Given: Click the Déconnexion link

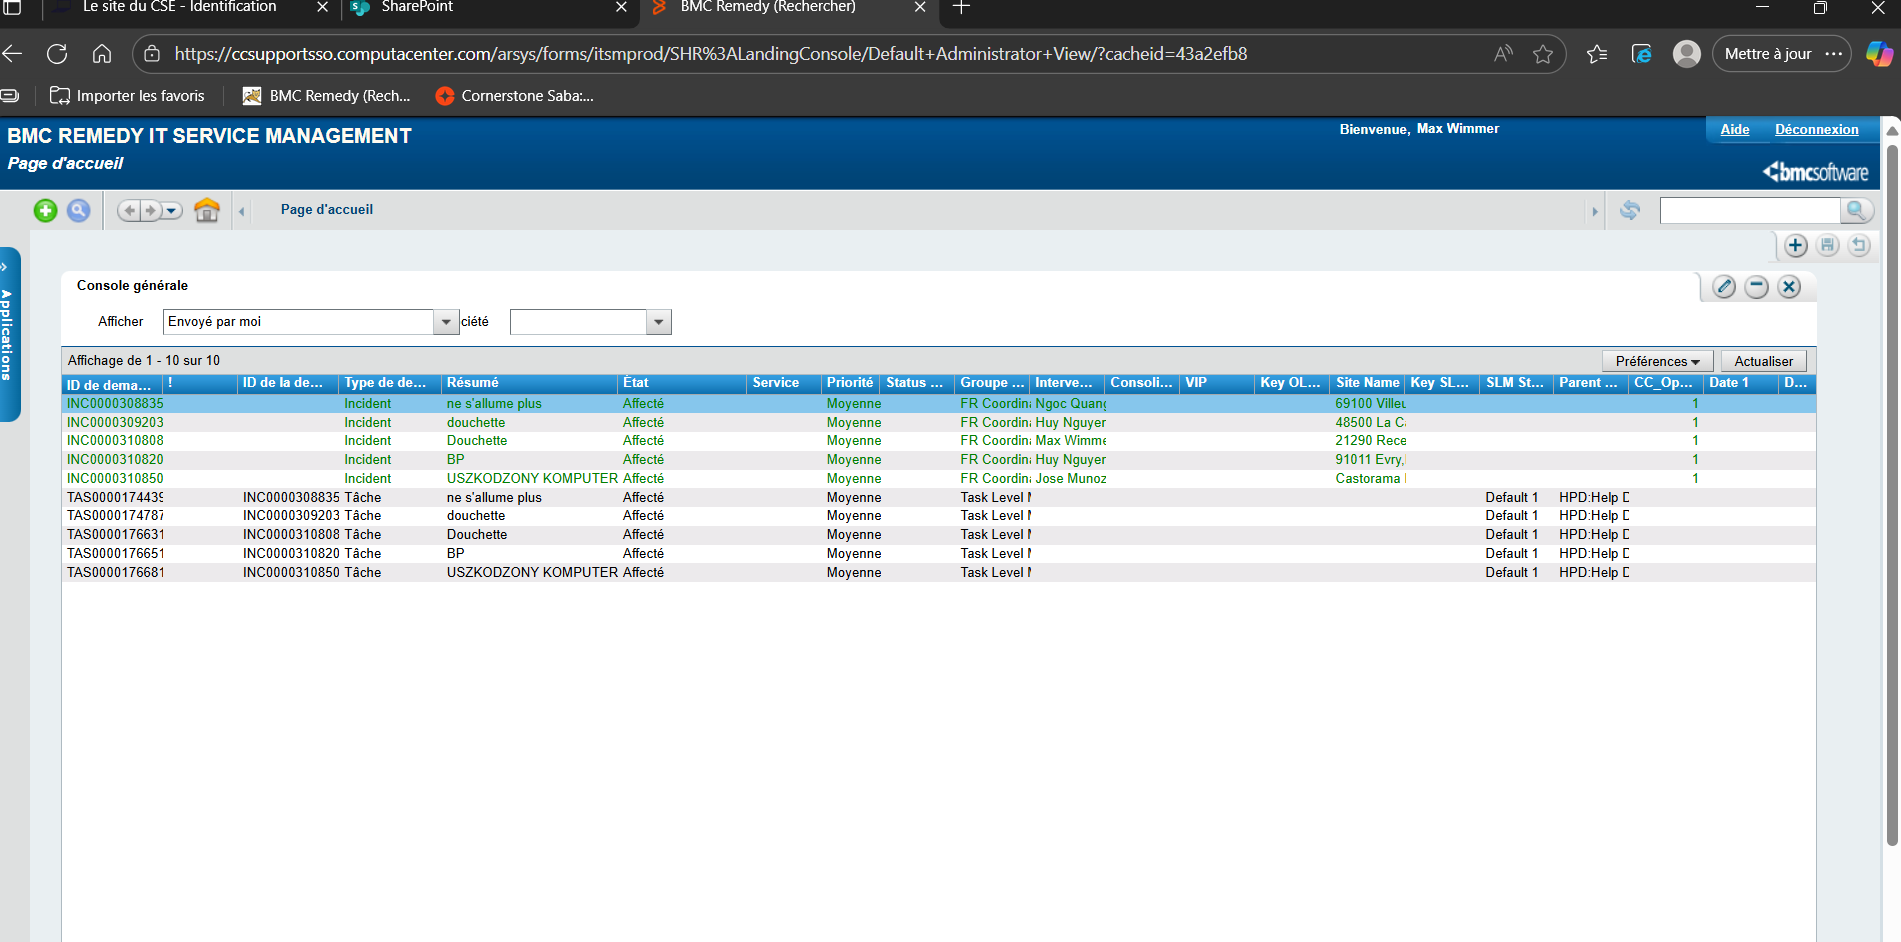Looking at the screenshot, I should 1816,129.
